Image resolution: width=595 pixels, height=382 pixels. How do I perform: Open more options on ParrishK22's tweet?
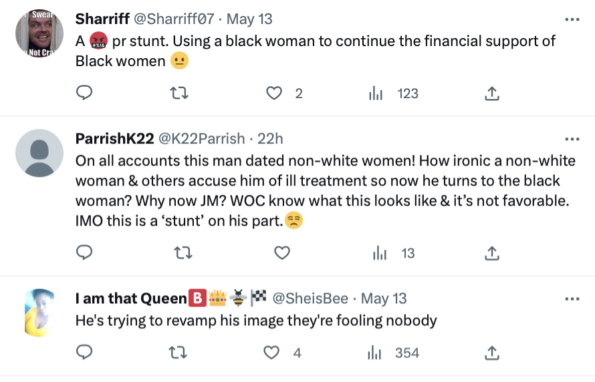pos(572,139)
